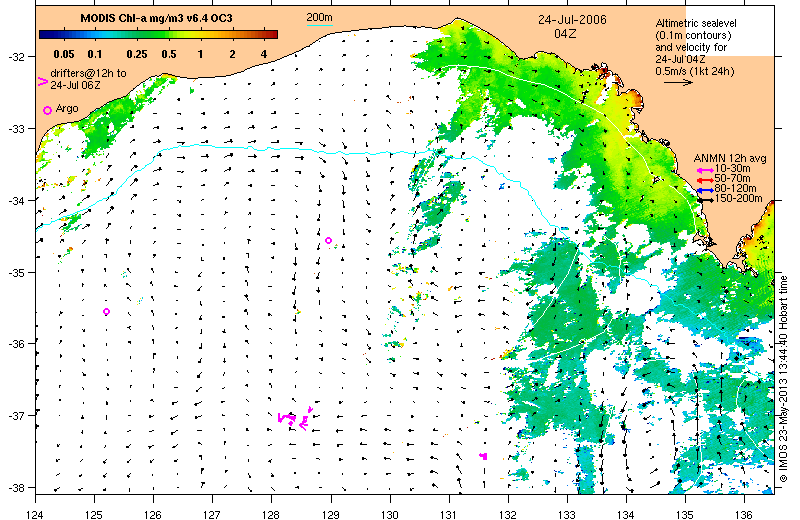Click the 'Altimetric sealevel' text
Screen dimensions: 800x520
pyautogui.click(x=696, y=23)
